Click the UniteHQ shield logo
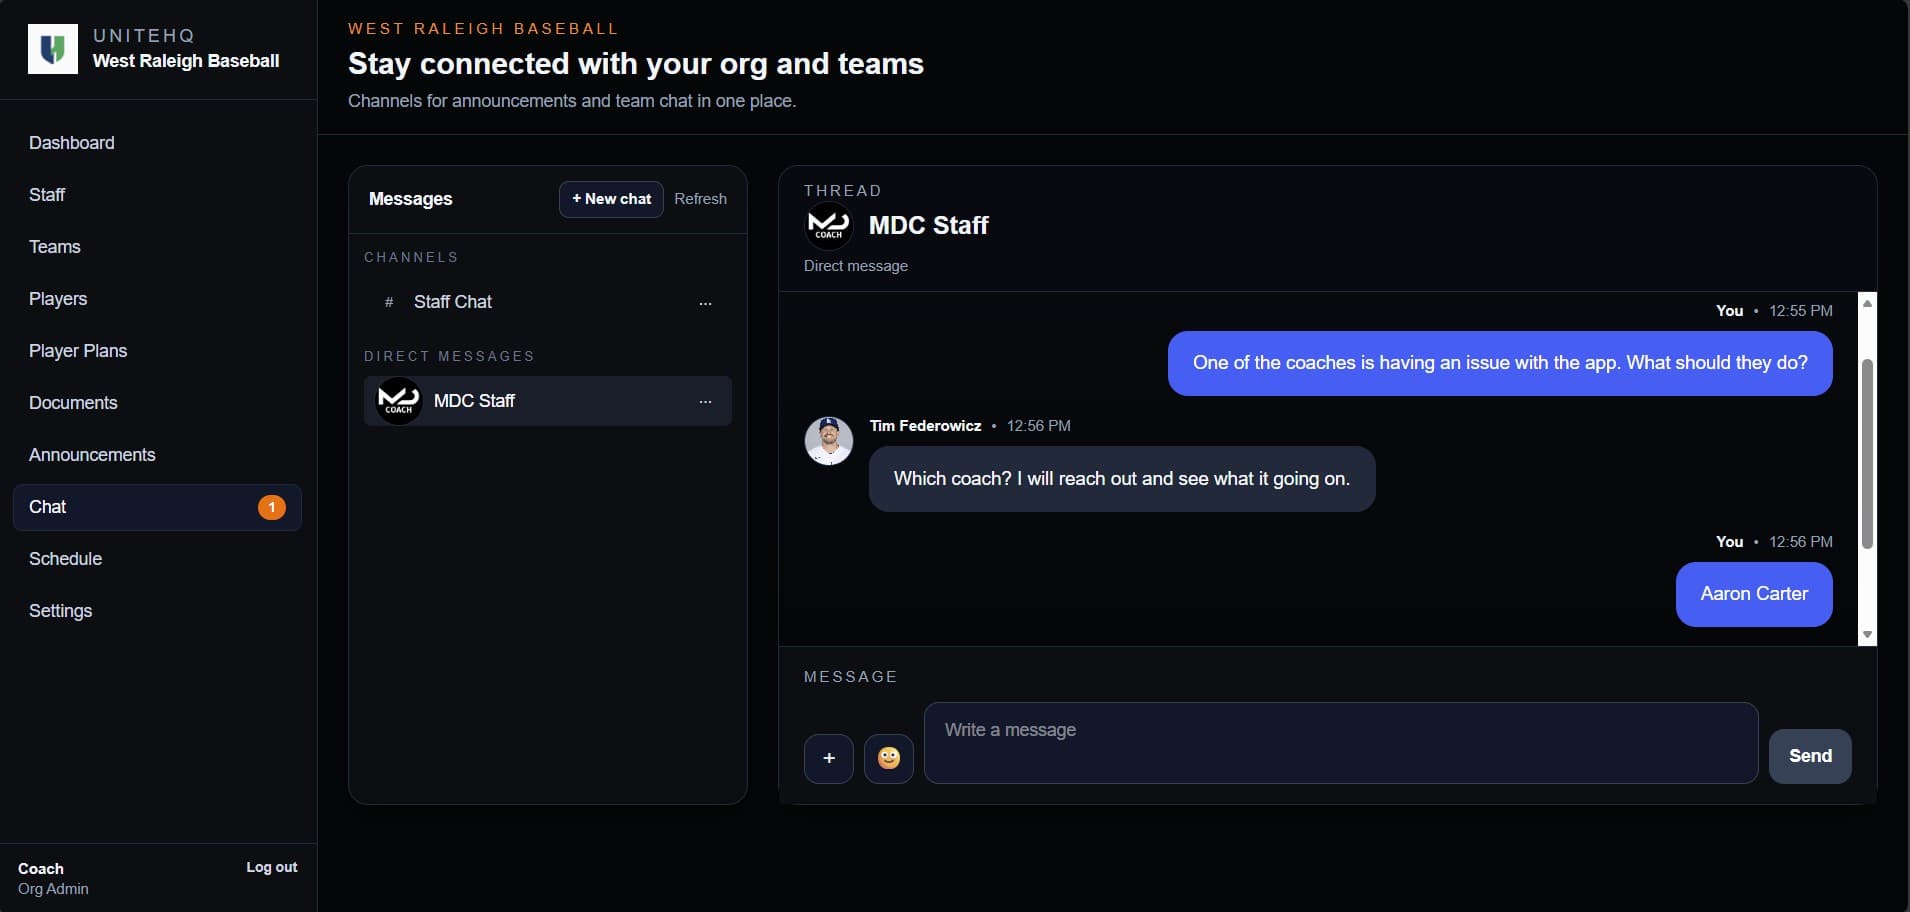This screenshot has height=912, width=1910. (53, 48)
